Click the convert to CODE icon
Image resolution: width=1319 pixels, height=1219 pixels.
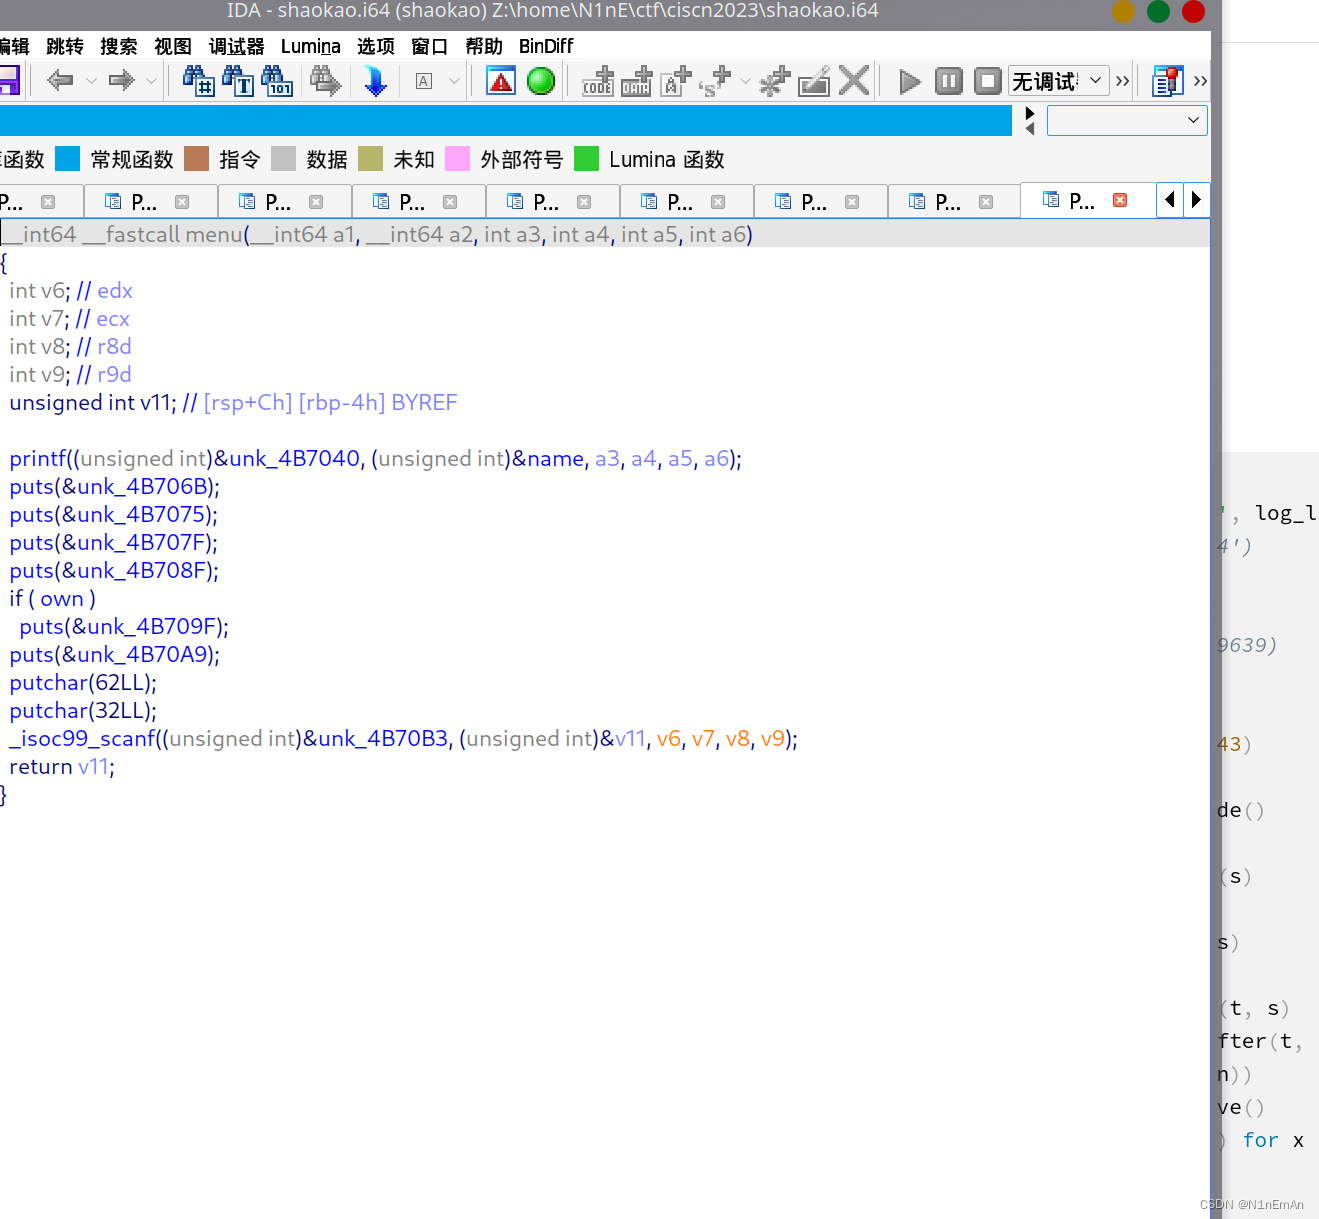[x=598, y=80]
